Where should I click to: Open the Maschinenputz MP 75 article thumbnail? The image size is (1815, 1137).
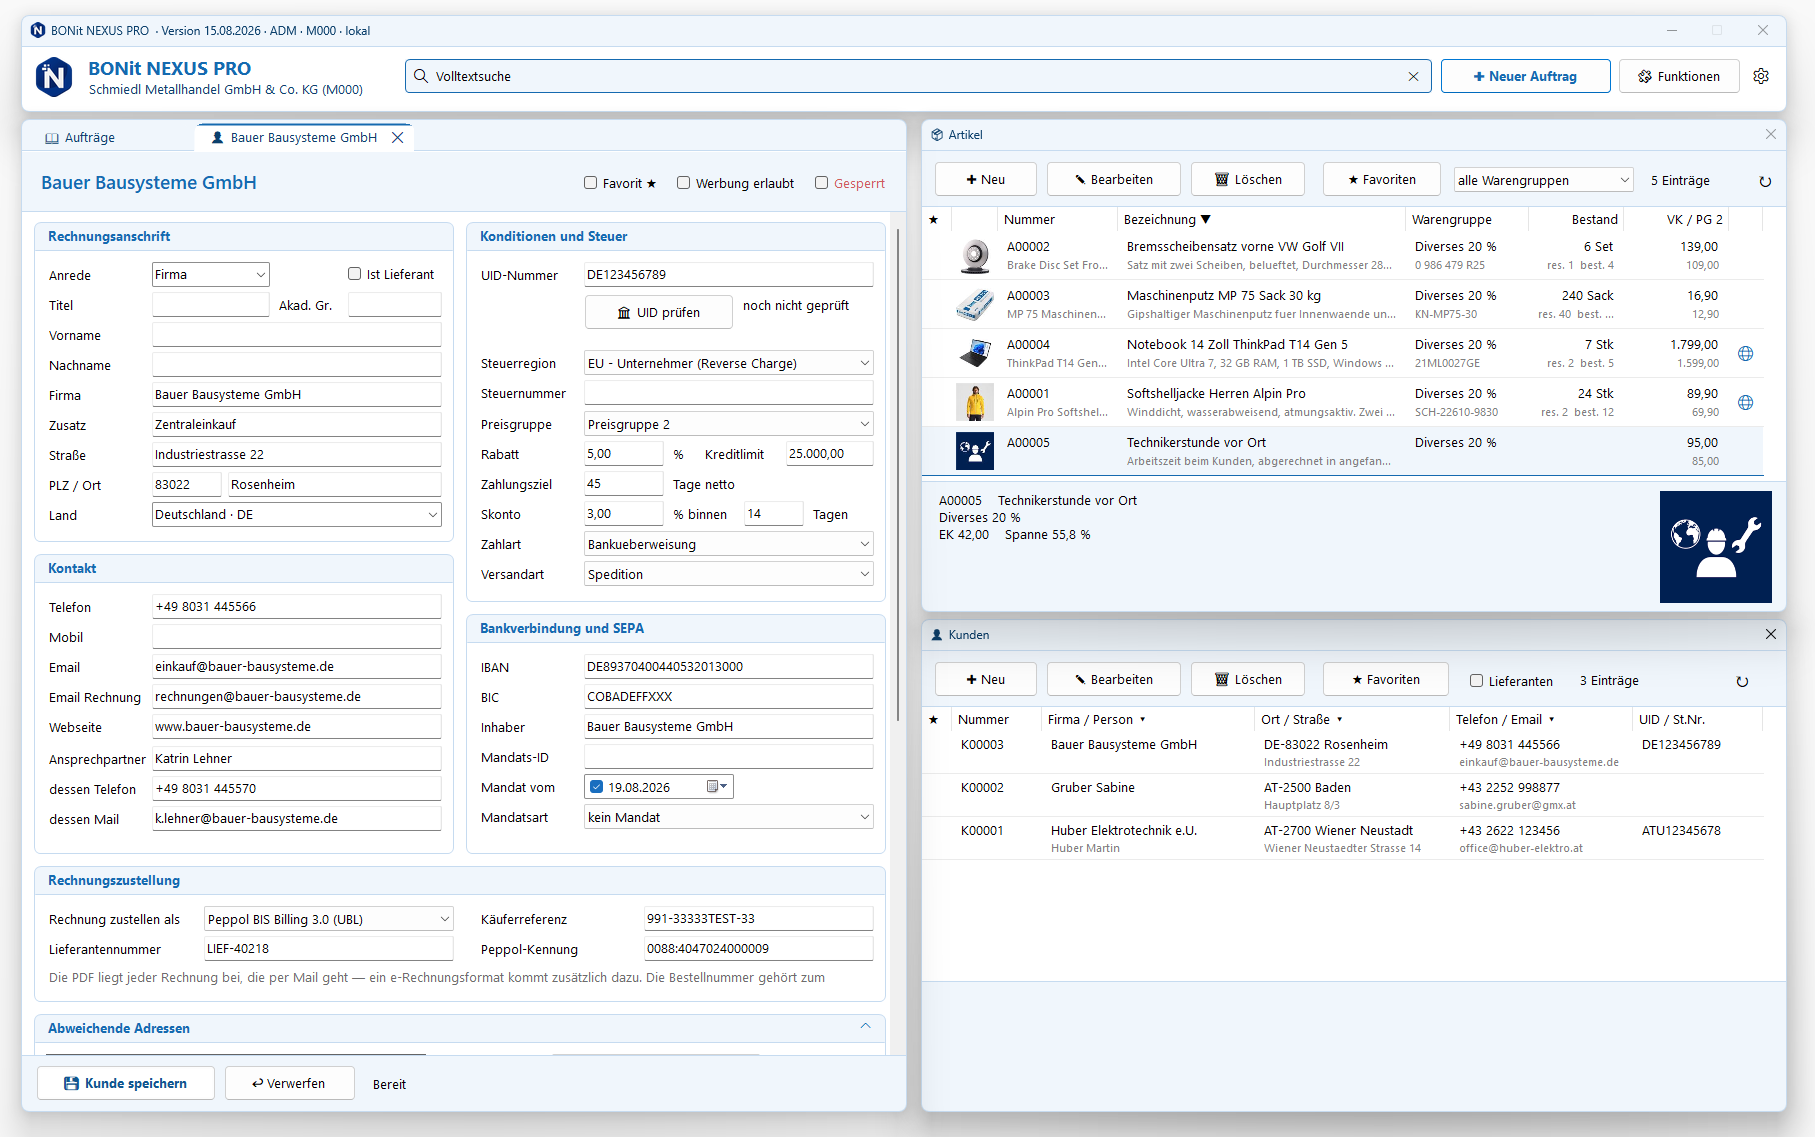pyautogui.click(x=974, y=304)
